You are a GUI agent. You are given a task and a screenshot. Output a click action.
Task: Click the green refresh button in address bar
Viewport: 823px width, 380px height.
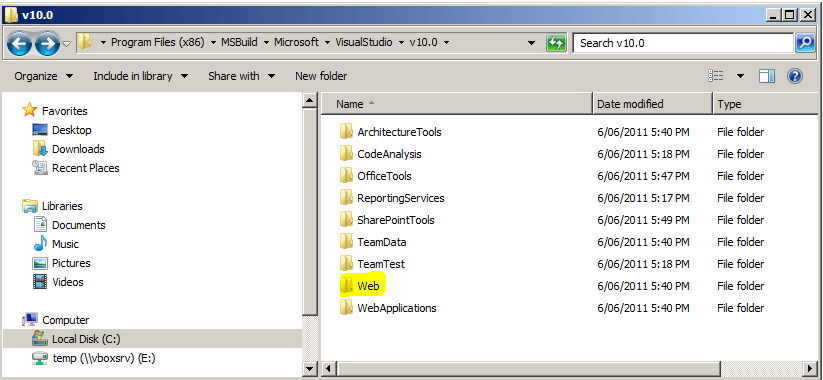(555, 43)
